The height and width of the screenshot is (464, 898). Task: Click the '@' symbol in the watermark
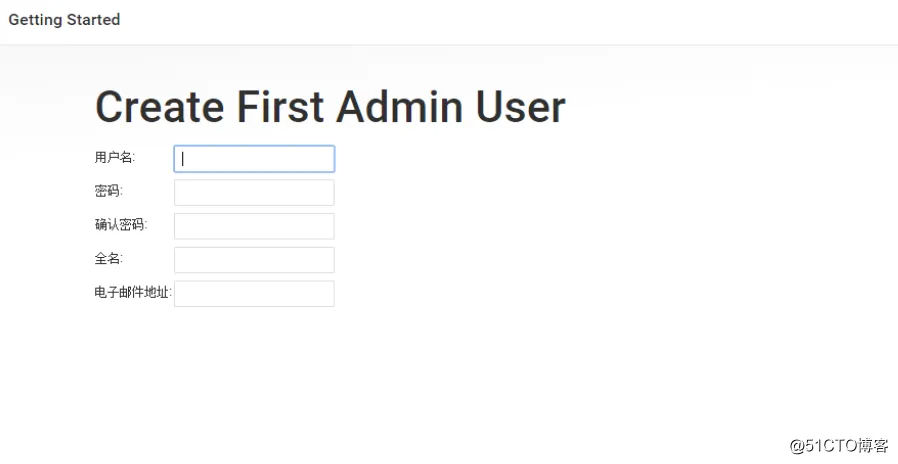[797, 445]
